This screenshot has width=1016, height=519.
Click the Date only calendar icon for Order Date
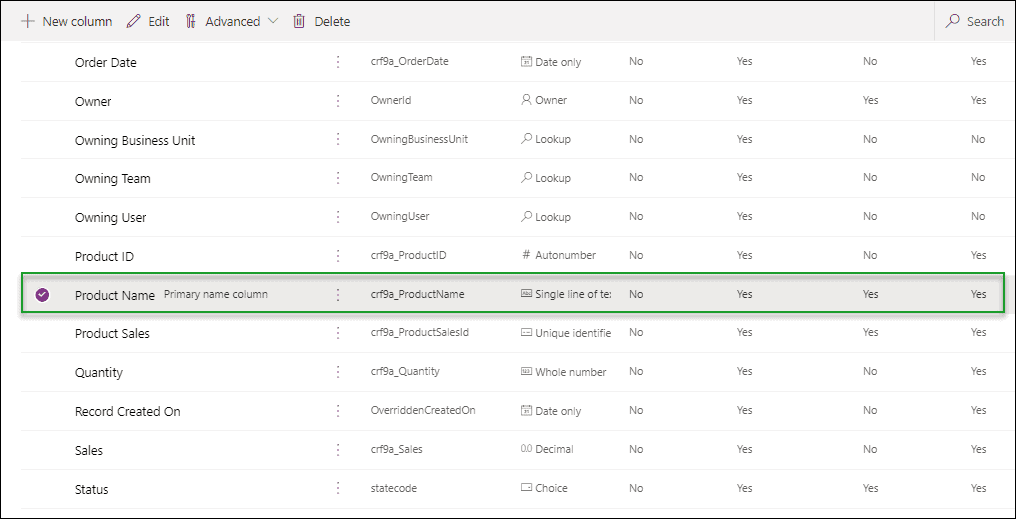click(526, 62)
